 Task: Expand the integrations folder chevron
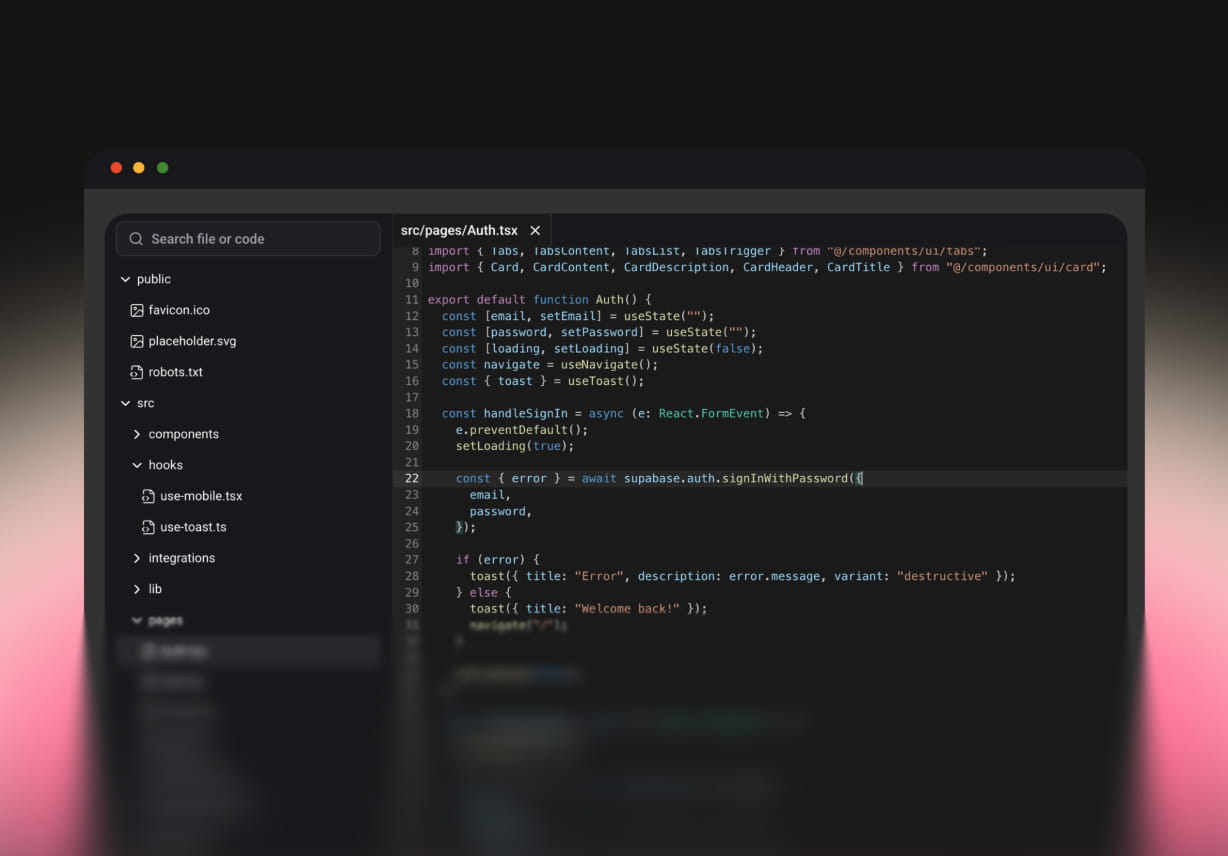(137, 558)
